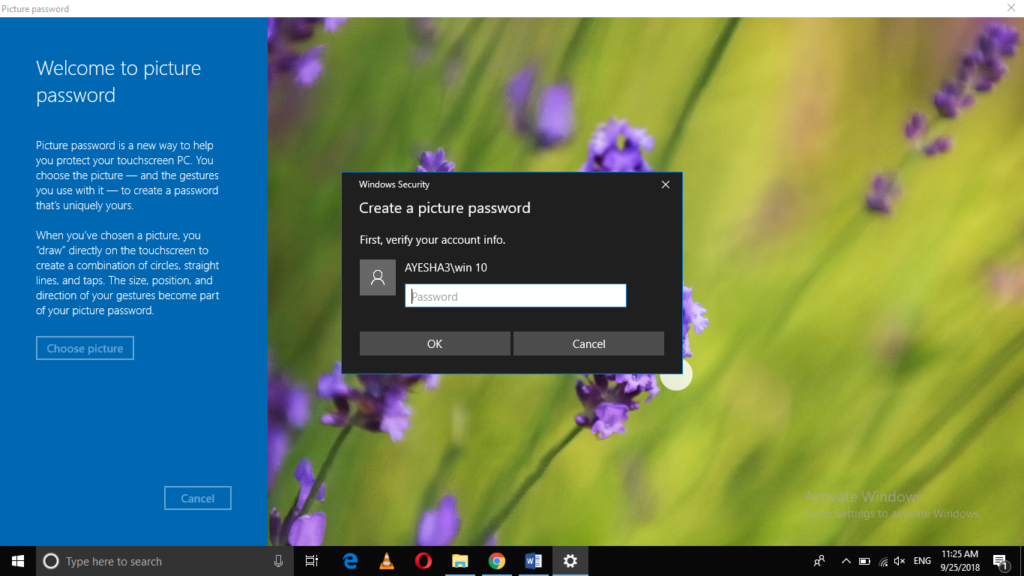Open Microsoft Word
The image size is (1024, 576).
533,561
